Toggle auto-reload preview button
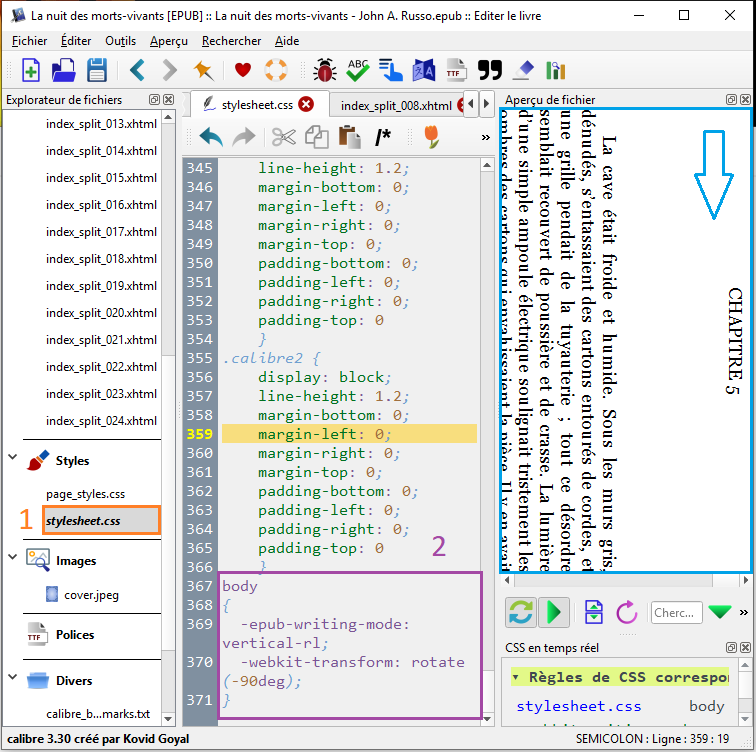Screen dimensions: 756x752 [521, 612]
